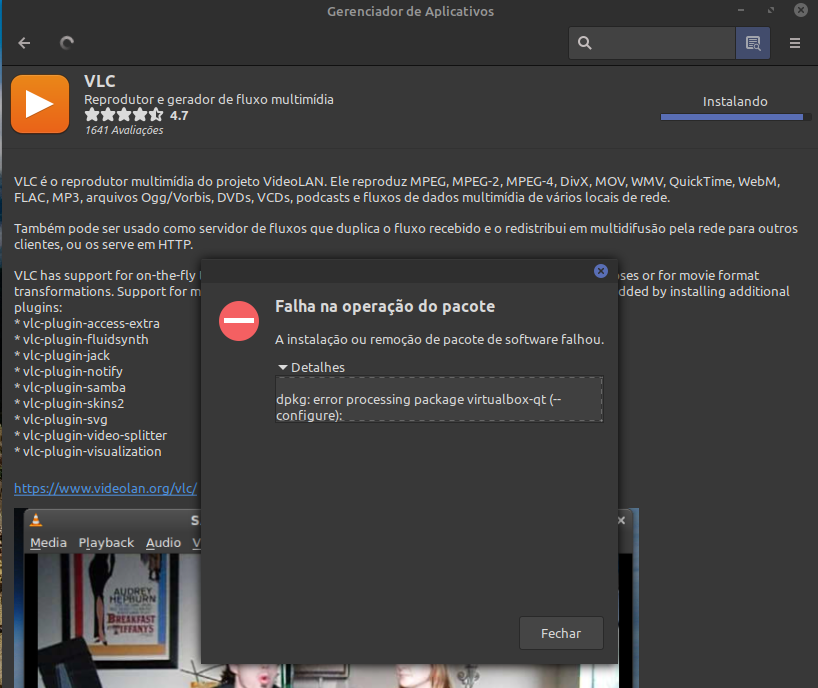
Task: Minimize the Gerenciador de Aplicativos window
Action: point(741,10)
